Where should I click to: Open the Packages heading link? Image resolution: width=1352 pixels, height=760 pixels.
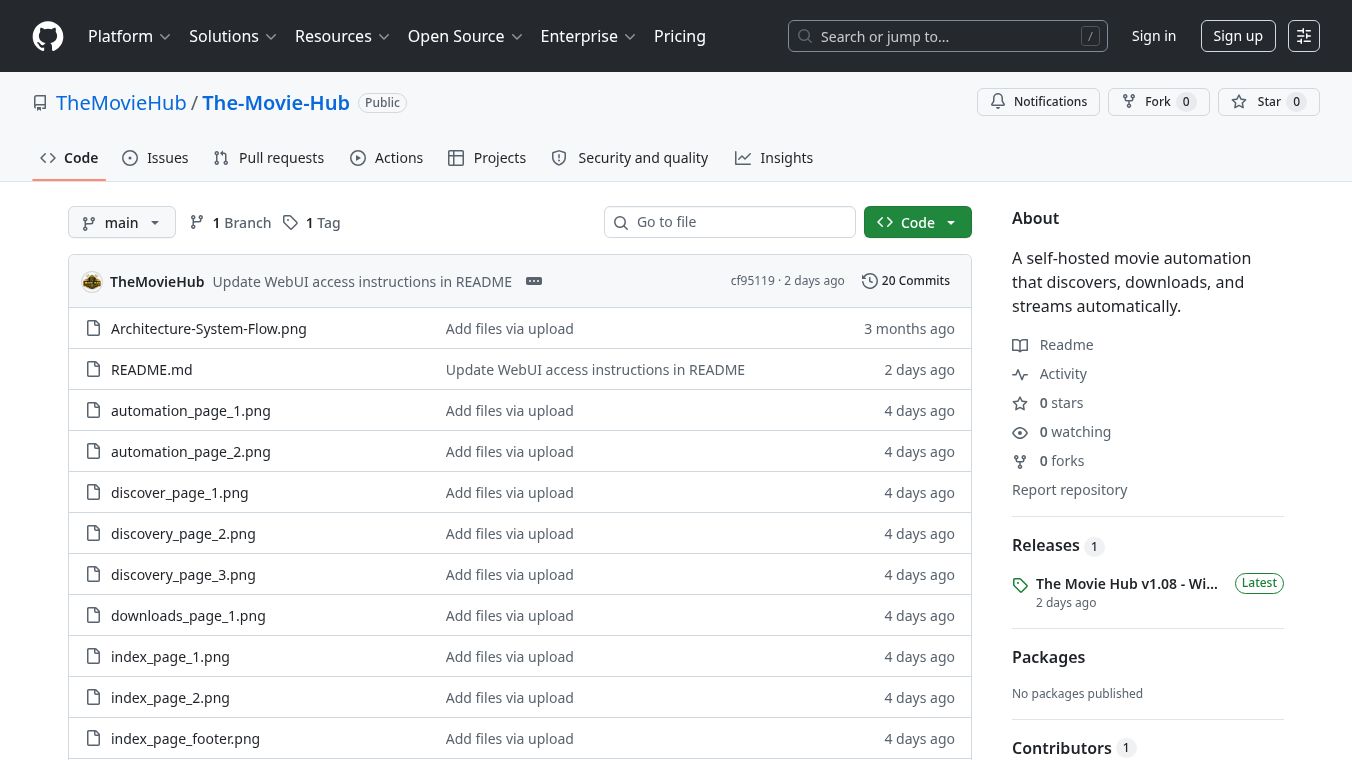1048,657
